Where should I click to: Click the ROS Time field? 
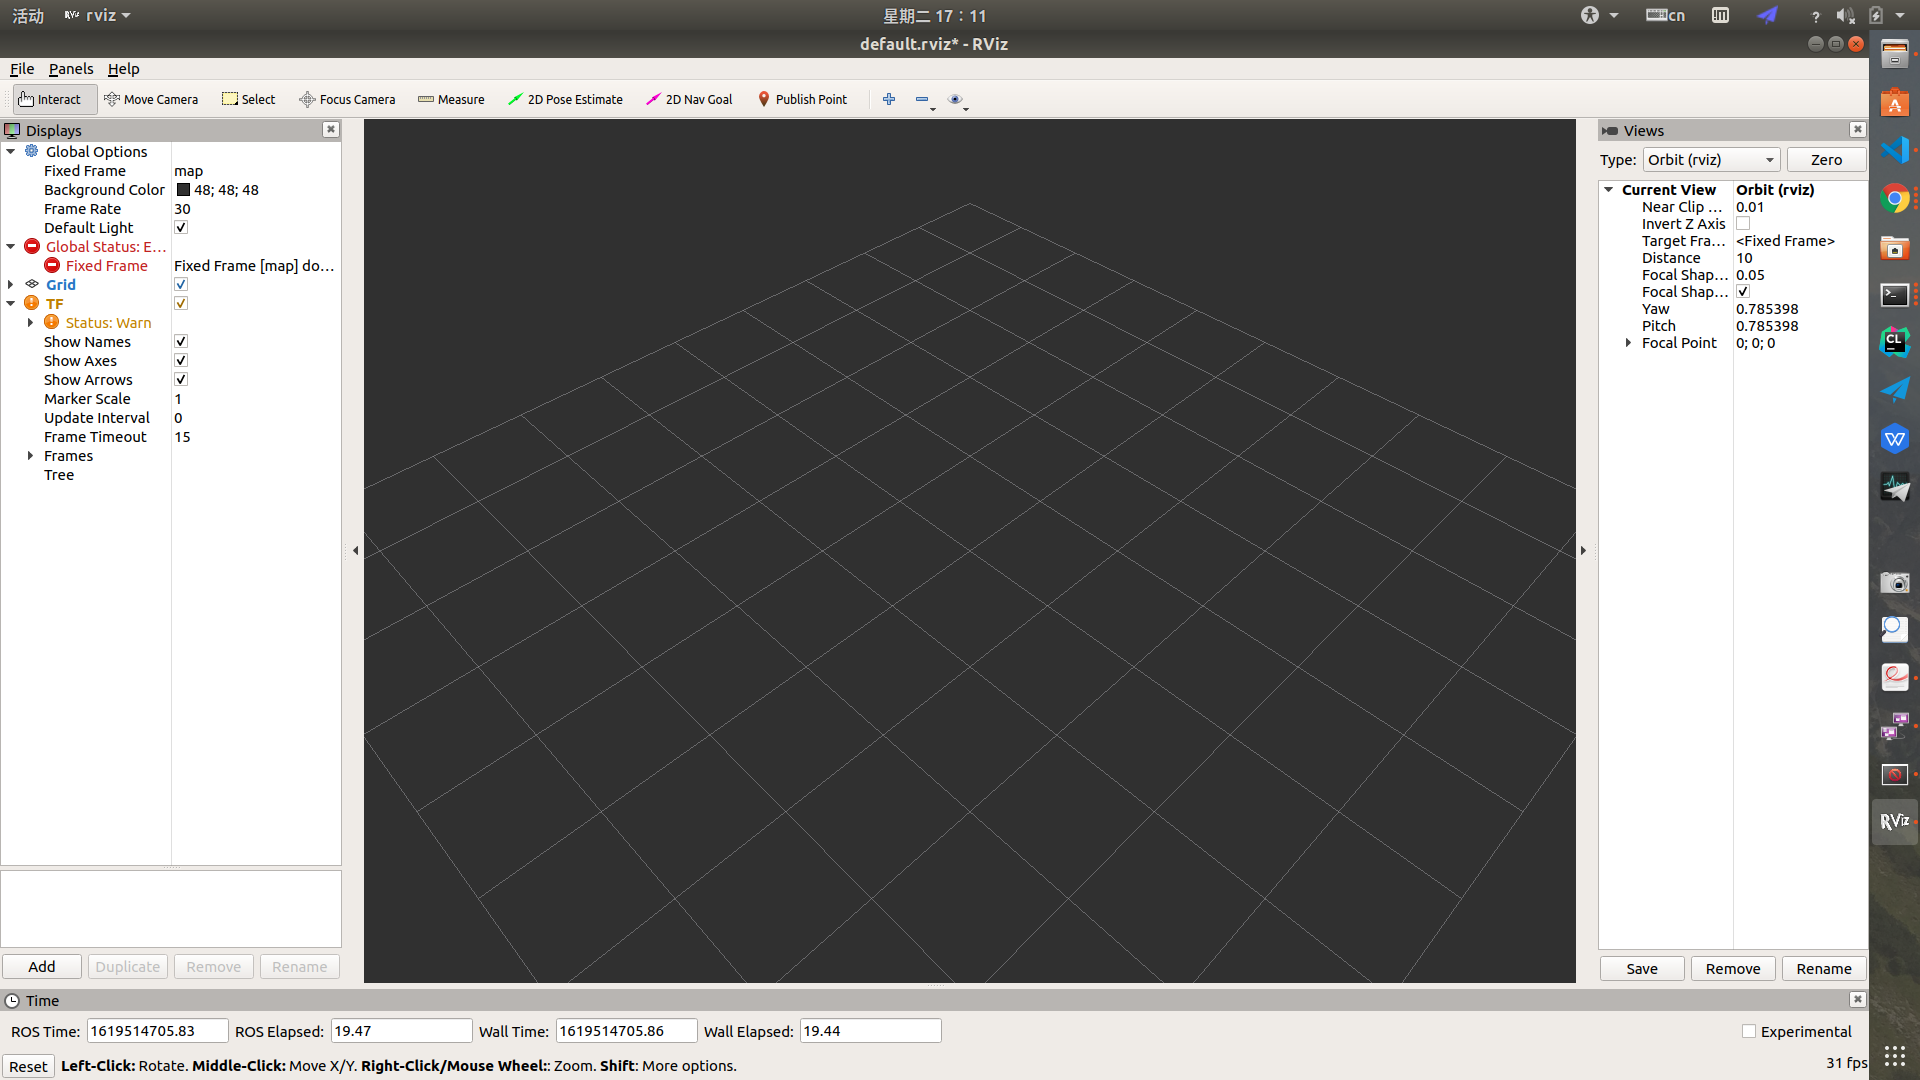coord(157,1031)
